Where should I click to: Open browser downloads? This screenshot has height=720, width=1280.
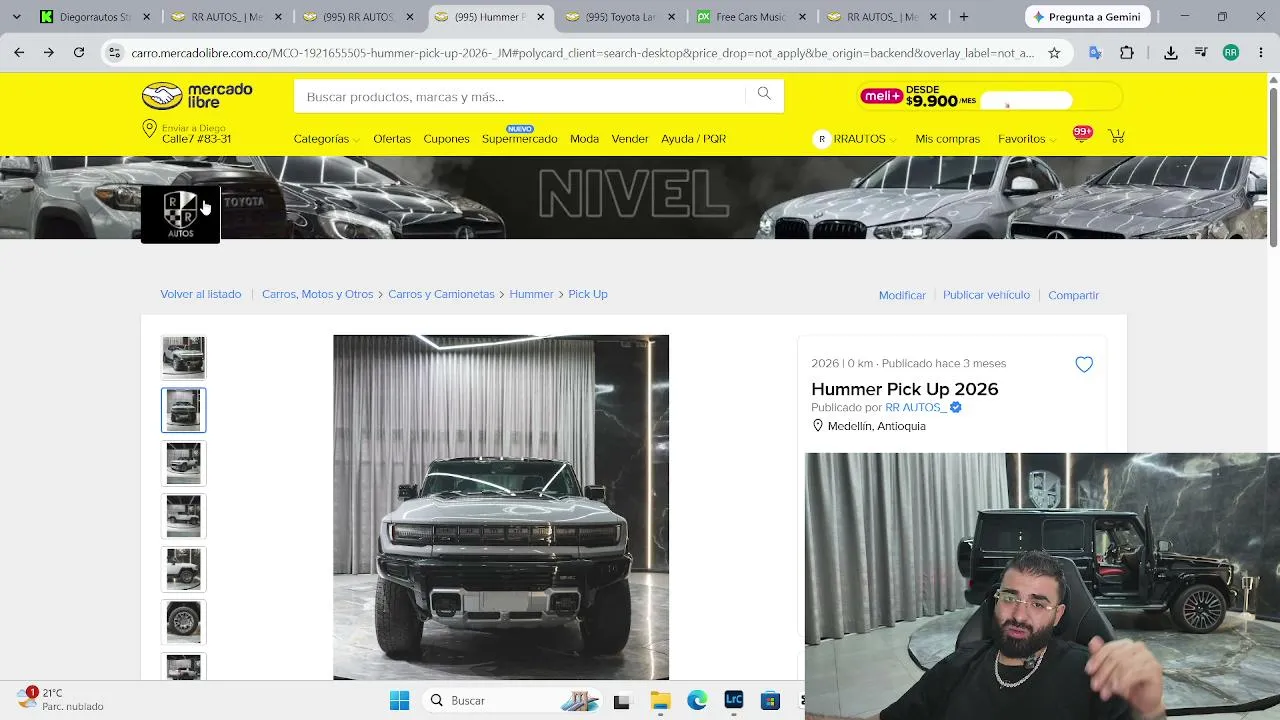[x=1171, y=53]
